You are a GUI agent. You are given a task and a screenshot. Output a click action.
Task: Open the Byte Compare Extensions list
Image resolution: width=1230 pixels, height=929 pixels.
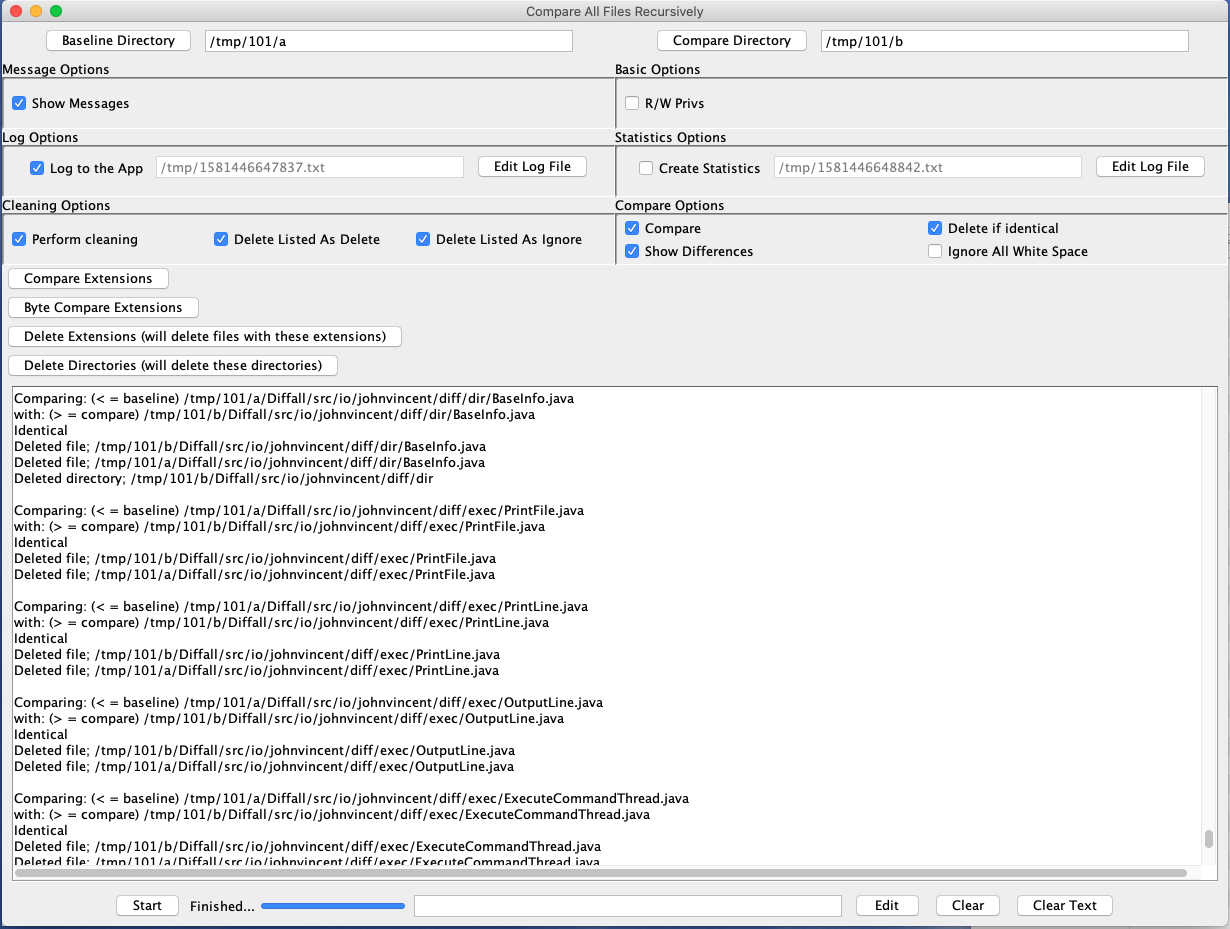pyautogui.click(x=103, y=308)
